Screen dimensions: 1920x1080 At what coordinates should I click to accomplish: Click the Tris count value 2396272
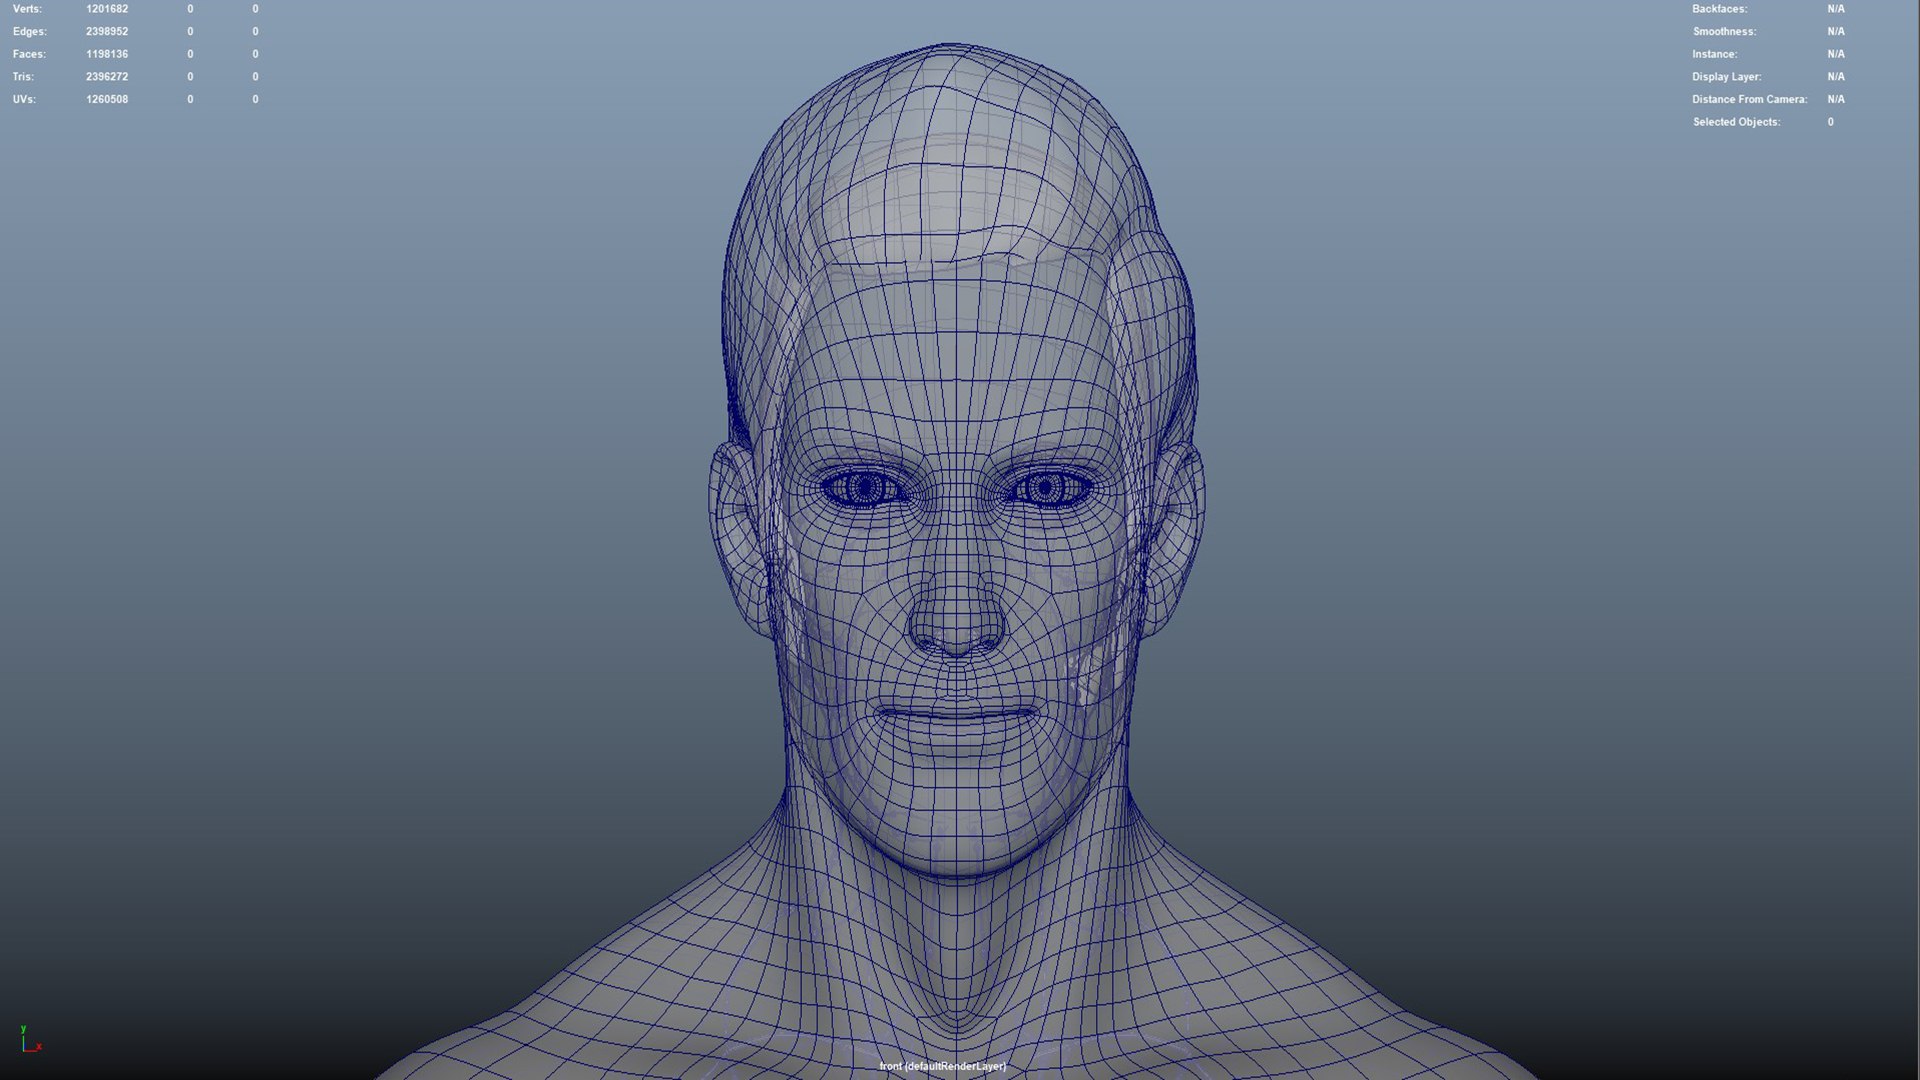click(107, 77)
